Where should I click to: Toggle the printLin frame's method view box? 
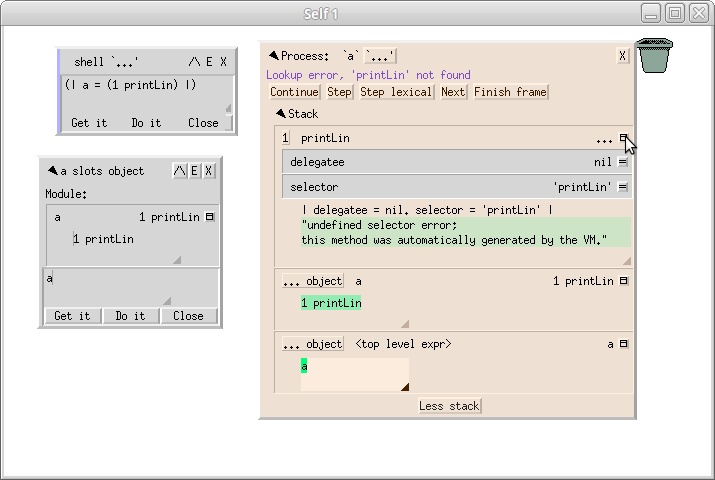pyautogui.click(x=623, y=139)
